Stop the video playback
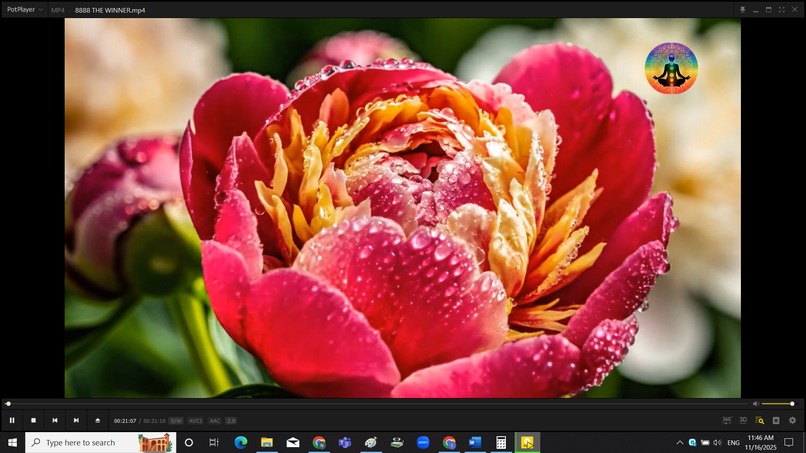This screenshot has height=453, width=806. click(33, 421)
